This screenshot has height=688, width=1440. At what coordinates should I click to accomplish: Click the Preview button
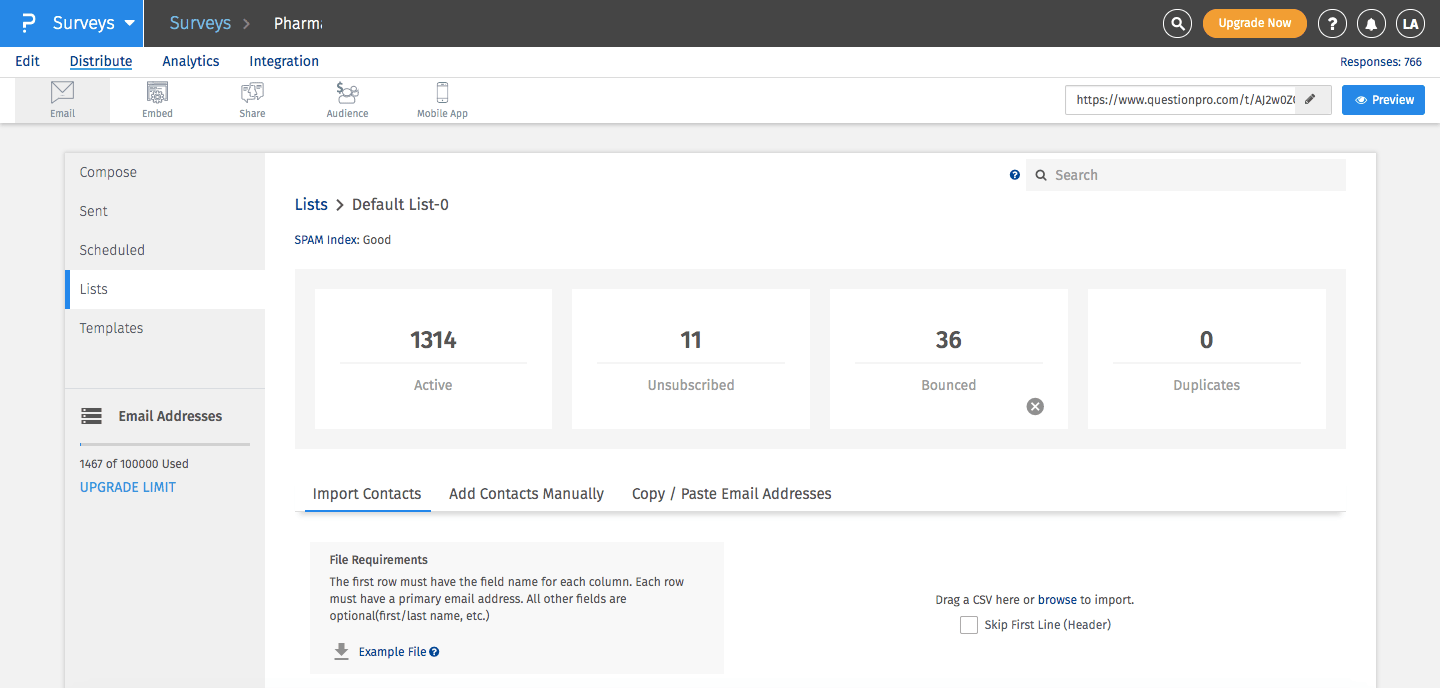pyautogui.click(x=1383, y=100)
